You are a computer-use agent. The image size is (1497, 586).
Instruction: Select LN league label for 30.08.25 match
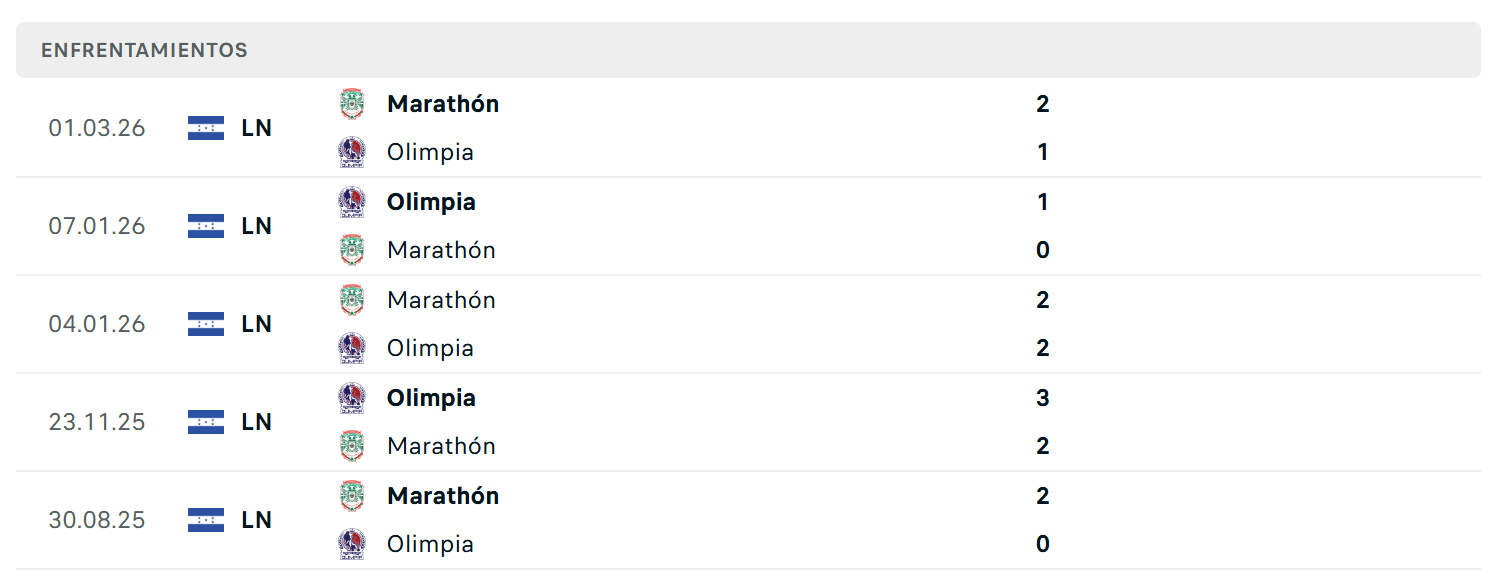pos(257,520)
